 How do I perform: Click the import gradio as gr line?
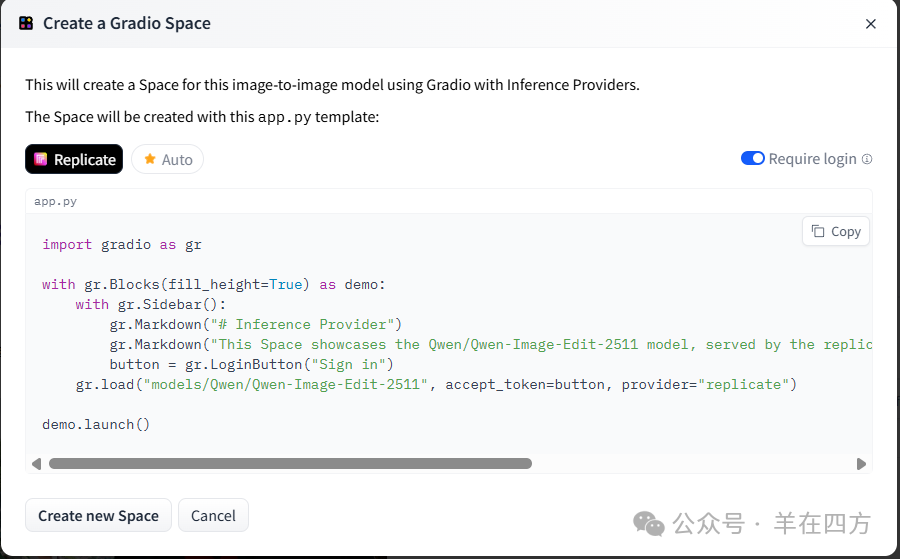[x=122, y=244]
